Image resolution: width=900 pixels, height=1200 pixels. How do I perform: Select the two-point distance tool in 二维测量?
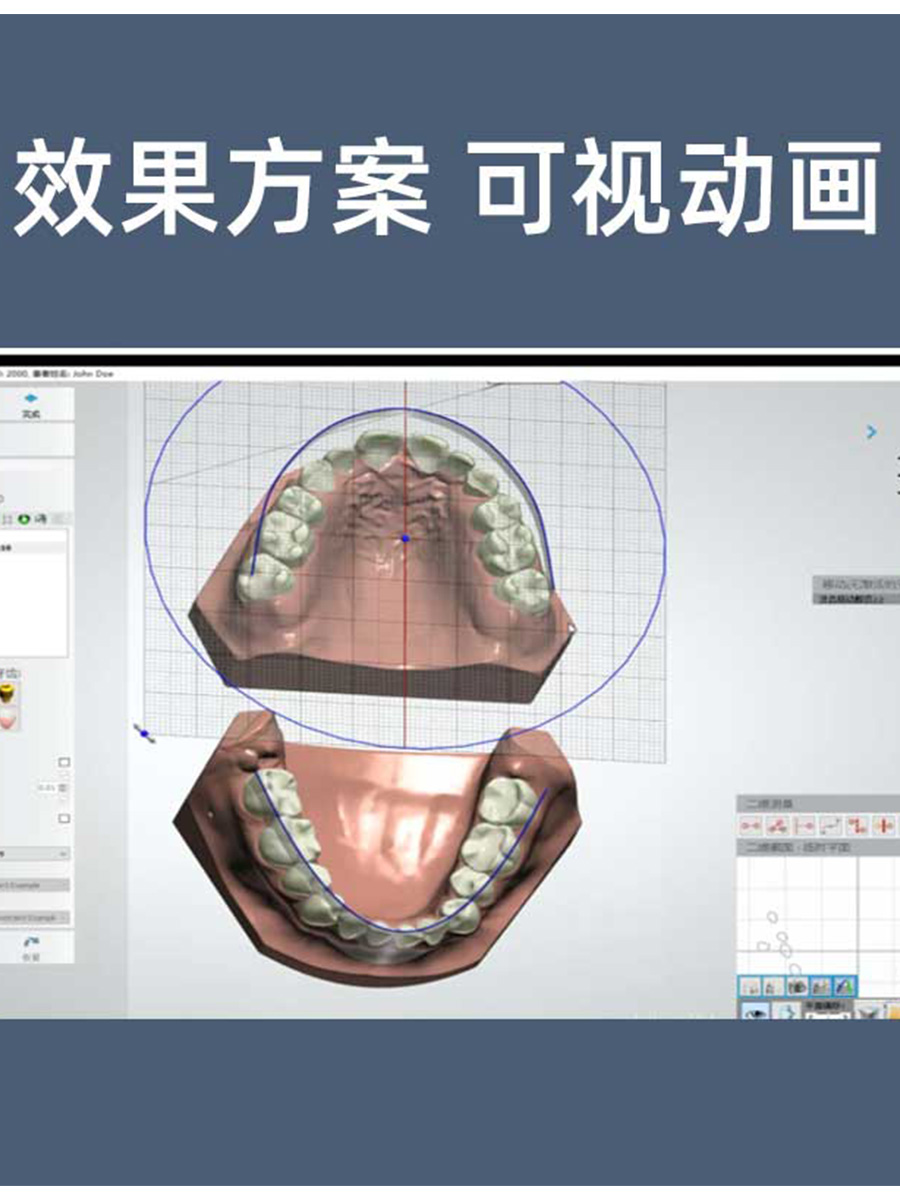pos(751,826)
